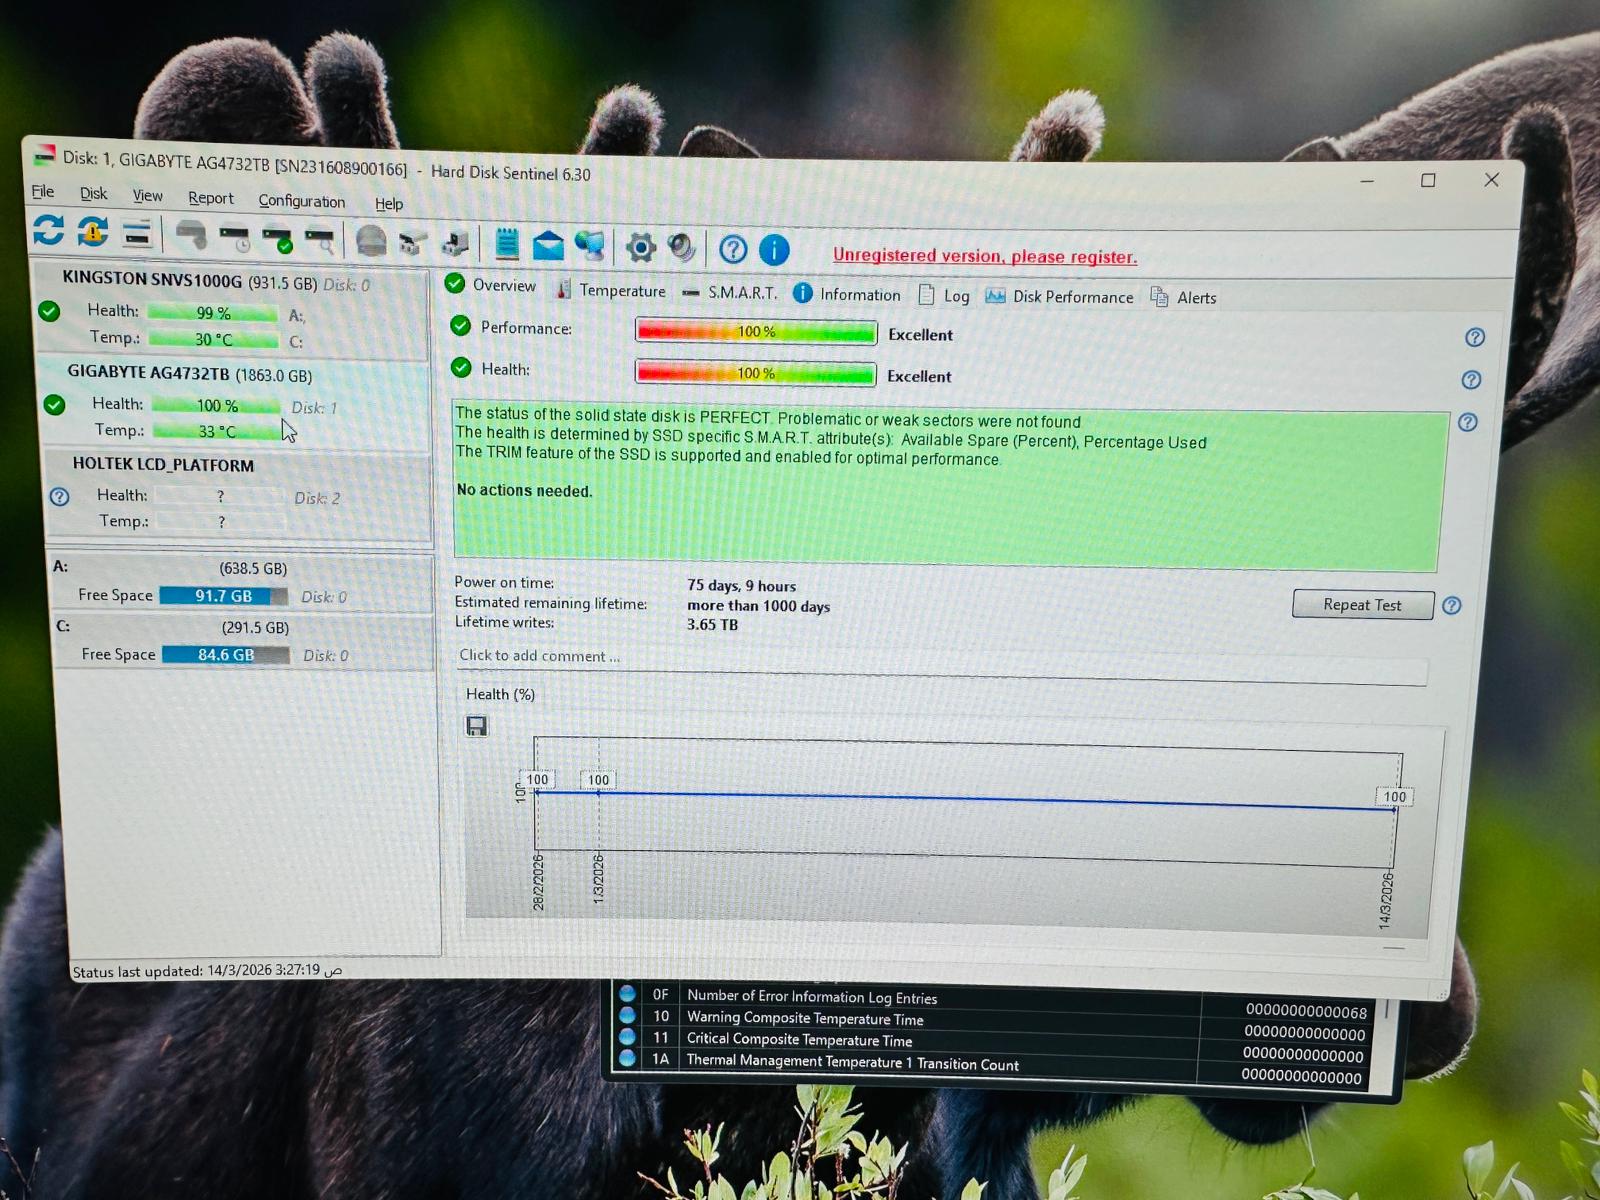The image size is (1600, 1200).
Task: Open the Configuration menu
Action: pos(301,201)
